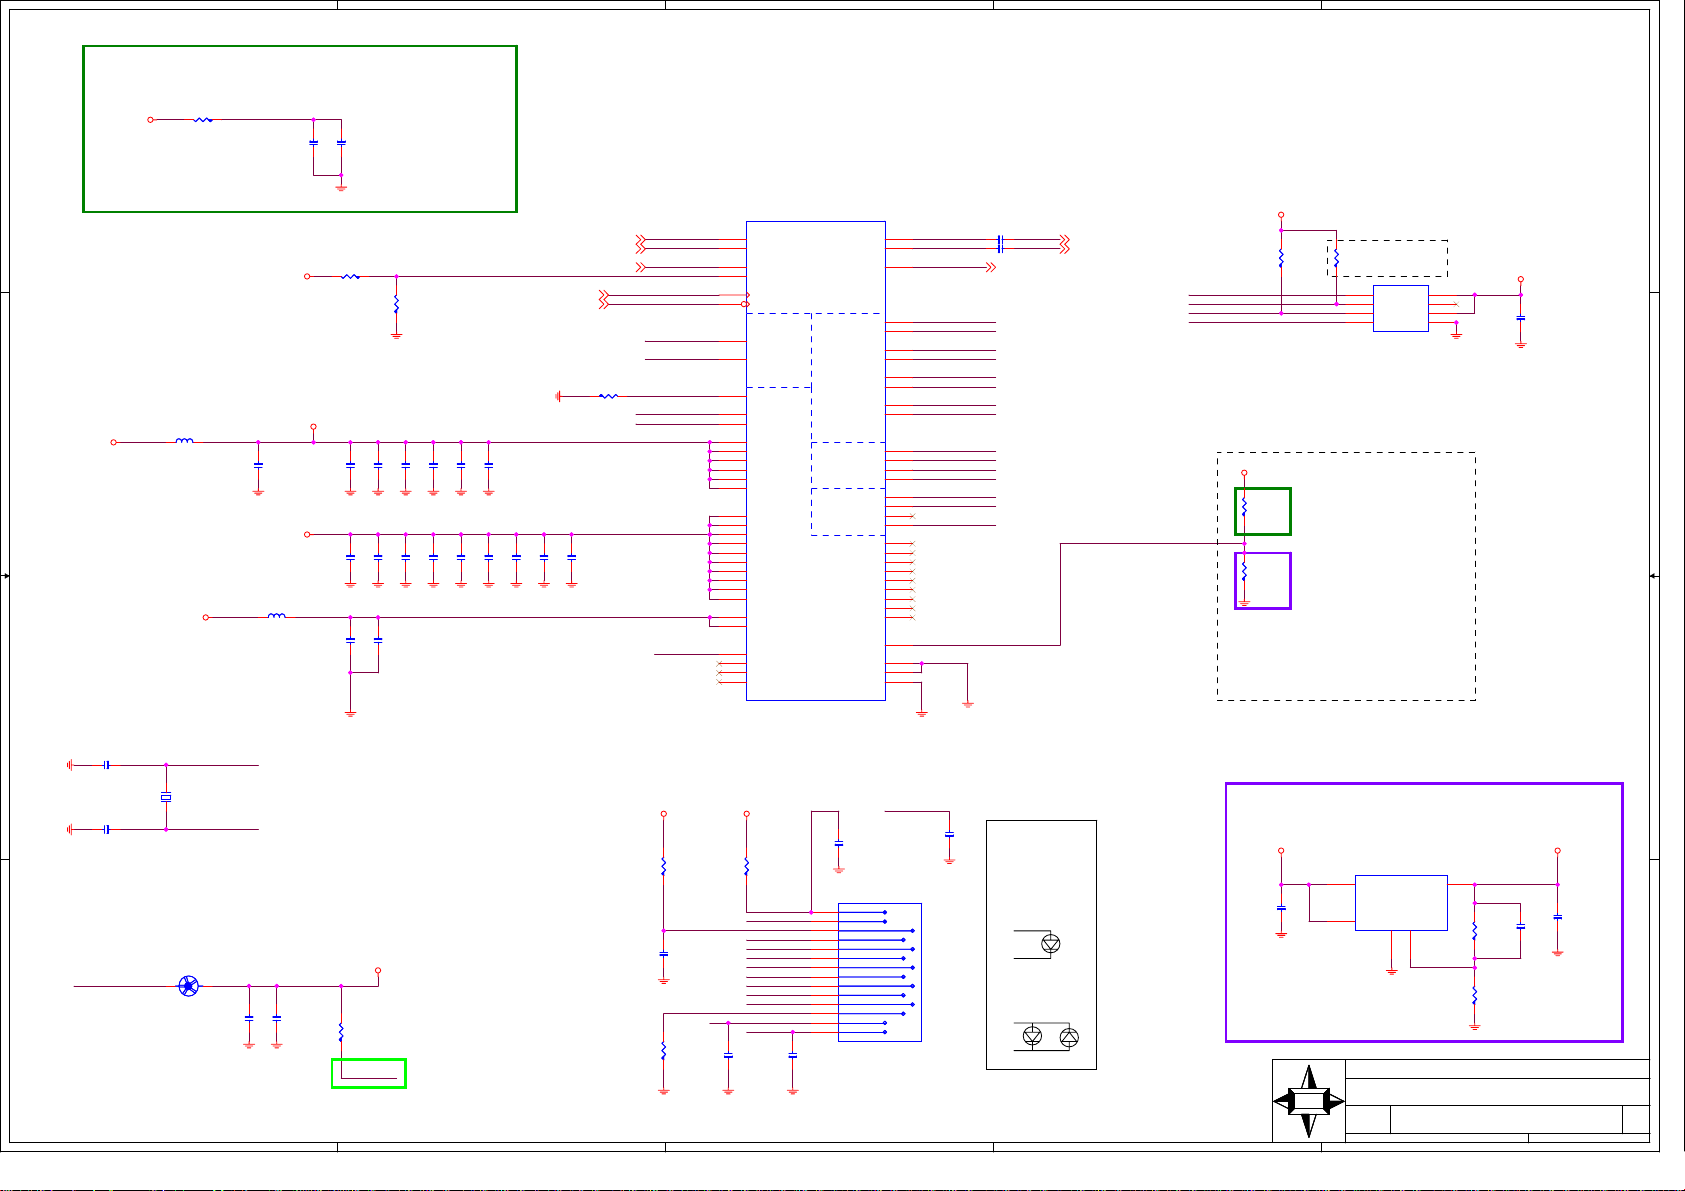Select the large central IC block

[816, 461]
